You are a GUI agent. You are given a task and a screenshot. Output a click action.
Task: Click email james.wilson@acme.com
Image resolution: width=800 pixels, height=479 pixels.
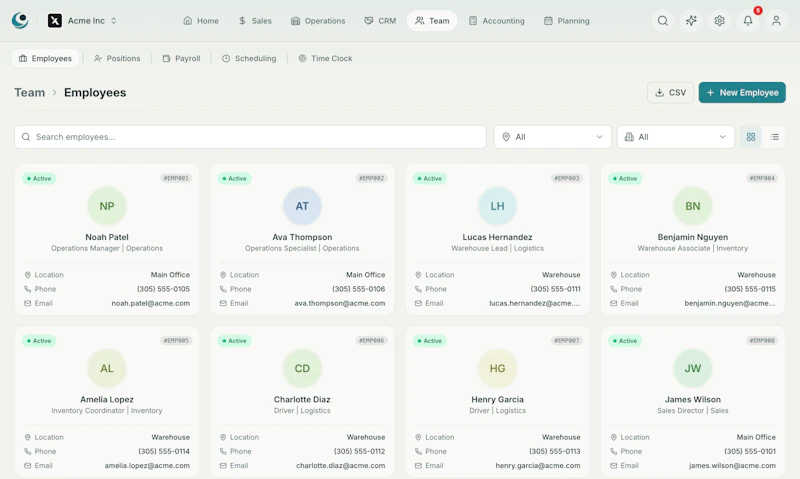pos(732,466)
